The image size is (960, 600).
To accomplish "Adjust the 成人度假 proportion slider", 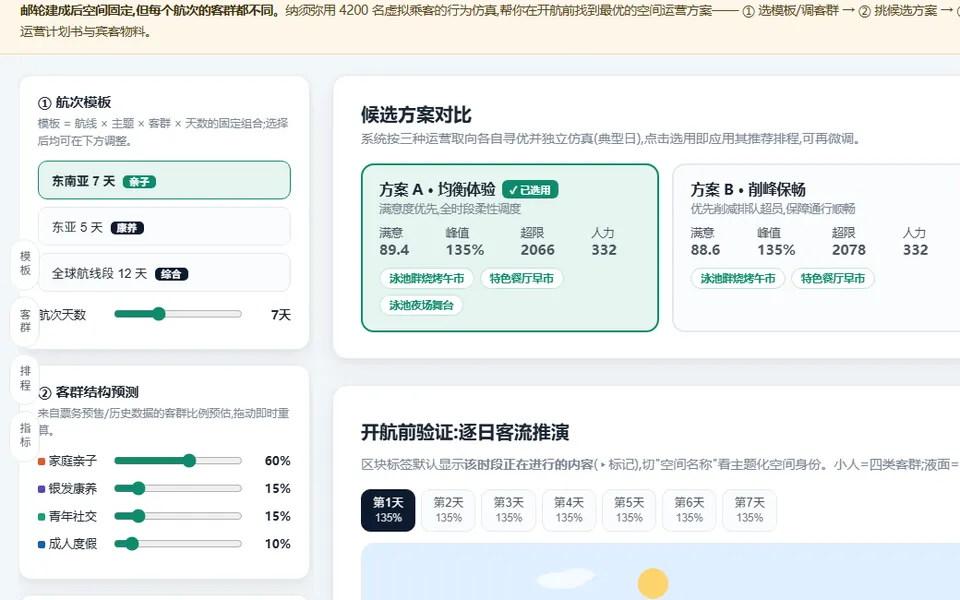I will [x=178, y=544].
